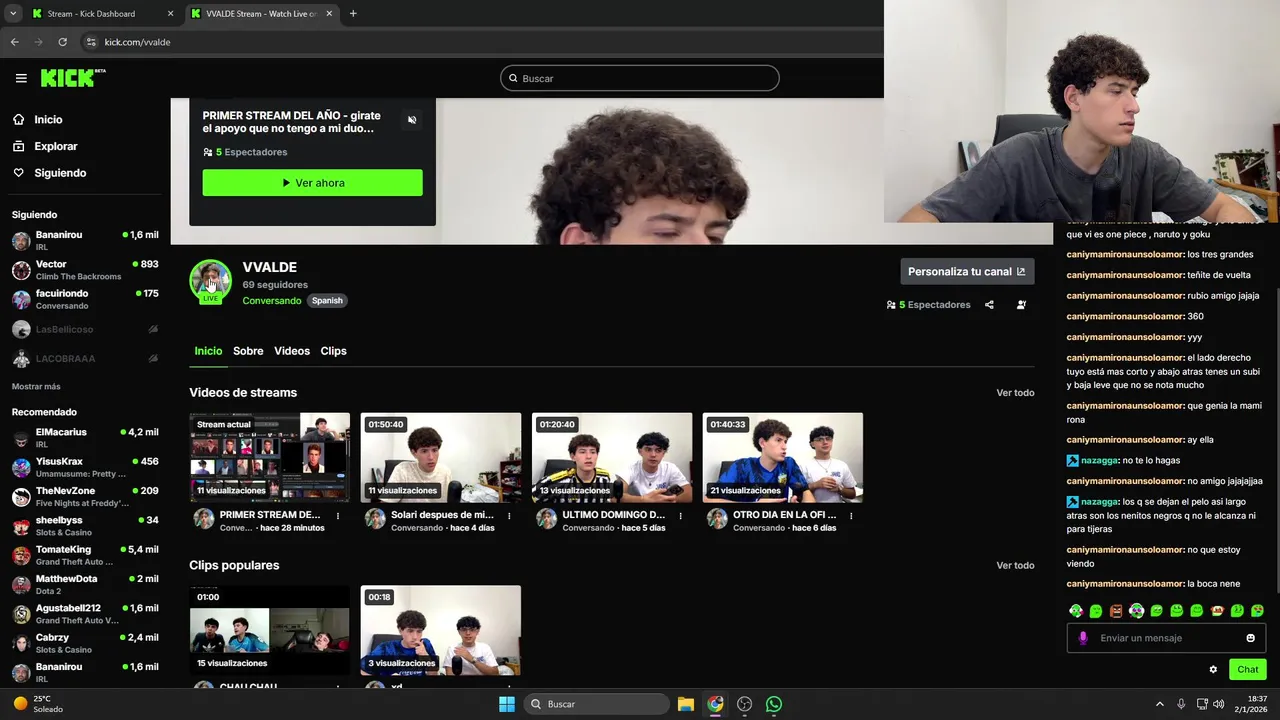Image resolution: width=1280 pixels, height=720 pixels.
Task: Open offline channel LACOBRAAA
Action: coord(85,358)
